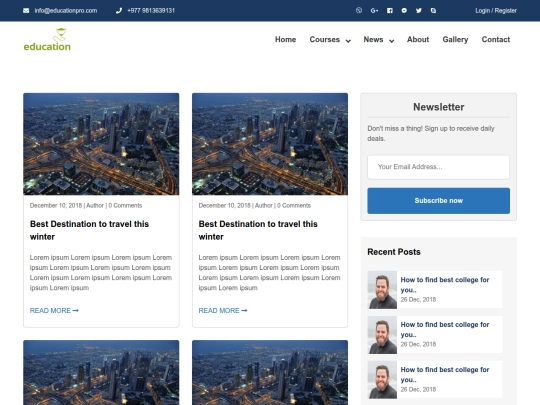Visit the Twitter bird icon

click(x=419, y=11)
